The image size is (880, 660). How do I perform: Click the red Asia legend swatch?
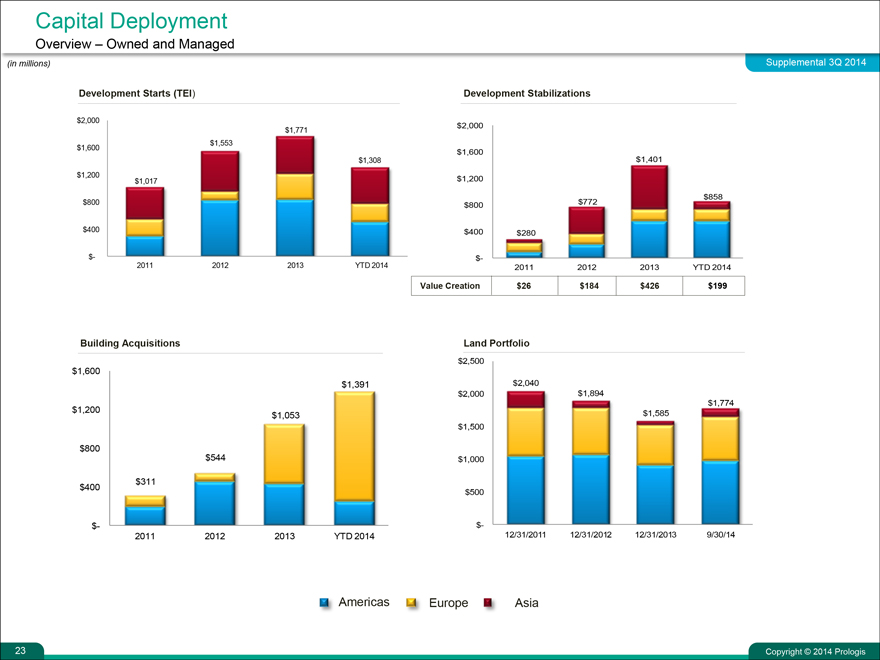487,603
